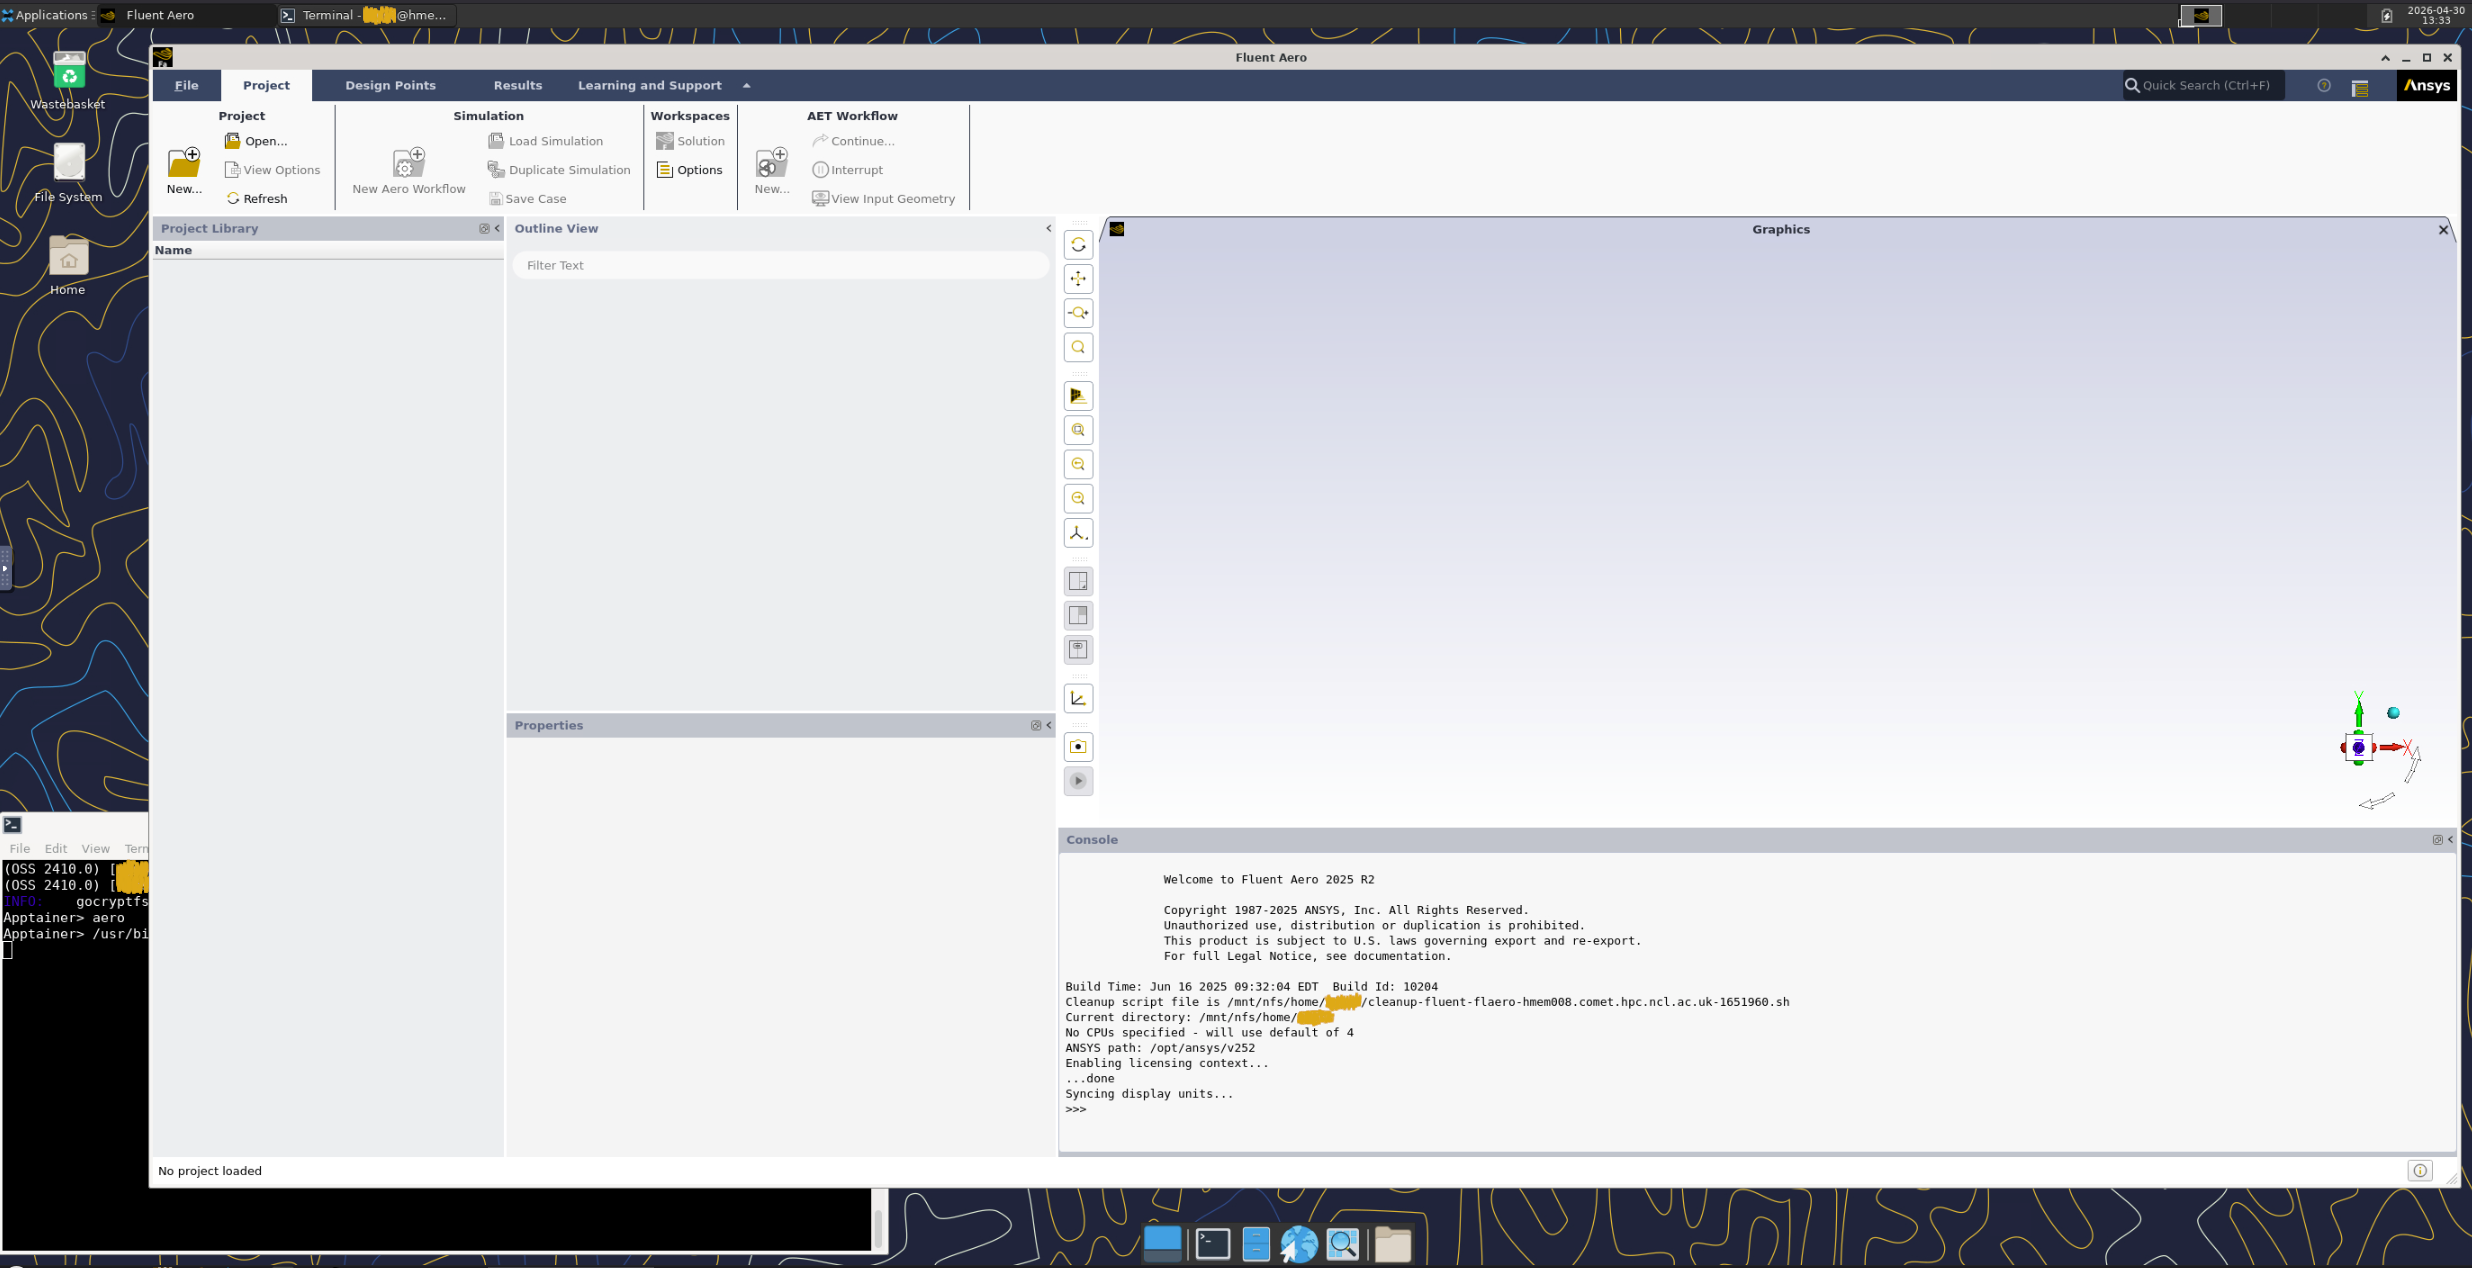Click the New project folder icon
The height and width of the screenshot is (1268, 2472).
tap(184, 163)
